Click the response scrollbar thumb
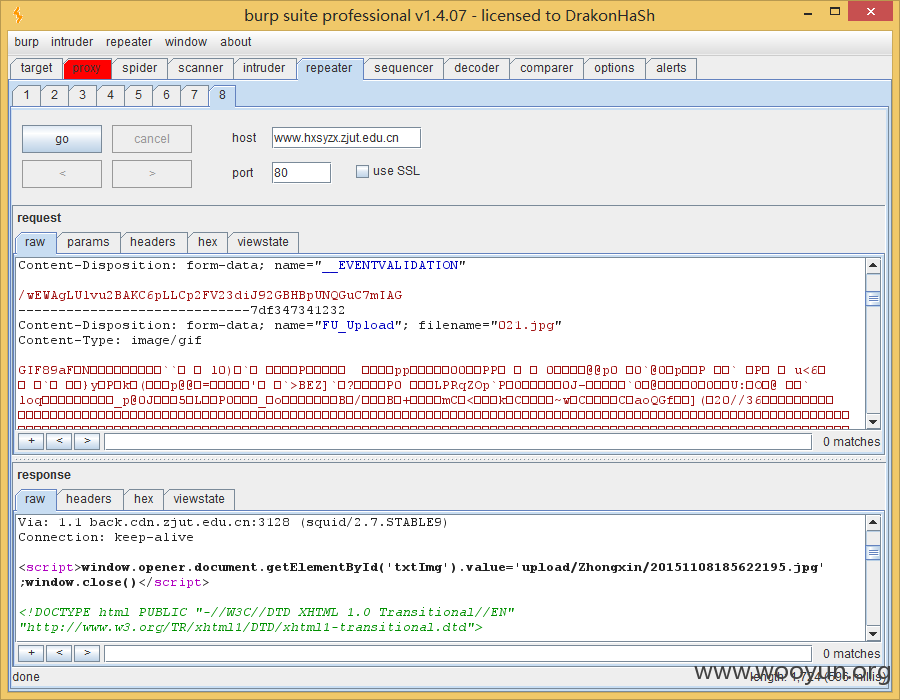The height and width of the screenshot is (700, 900). pos(873,553)
